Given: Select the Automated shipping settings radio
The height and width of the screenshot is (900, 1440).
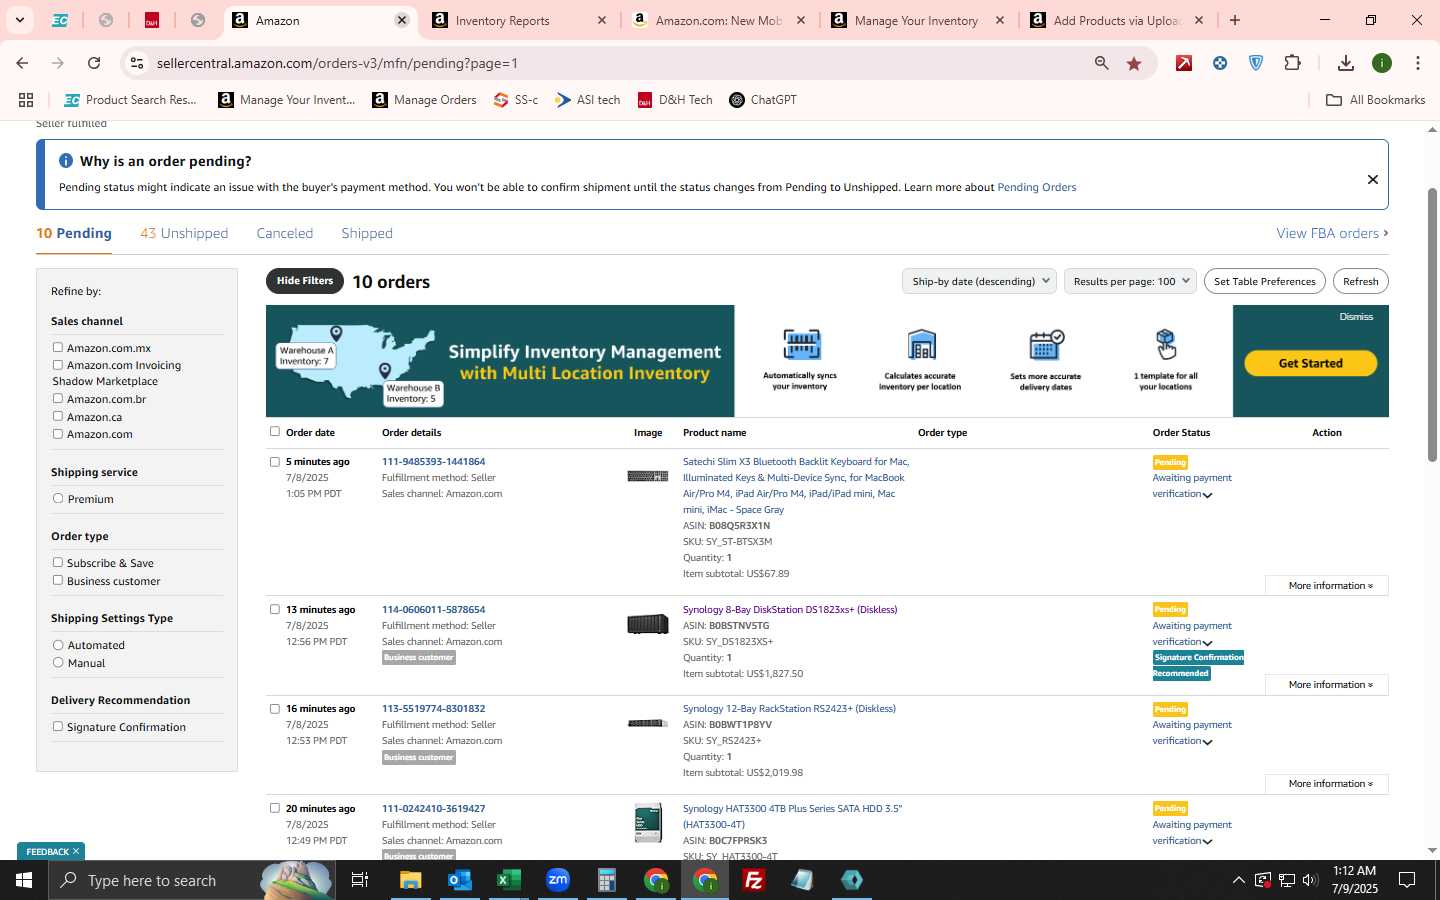Looking at the screenshot, I should coord(58,645).
